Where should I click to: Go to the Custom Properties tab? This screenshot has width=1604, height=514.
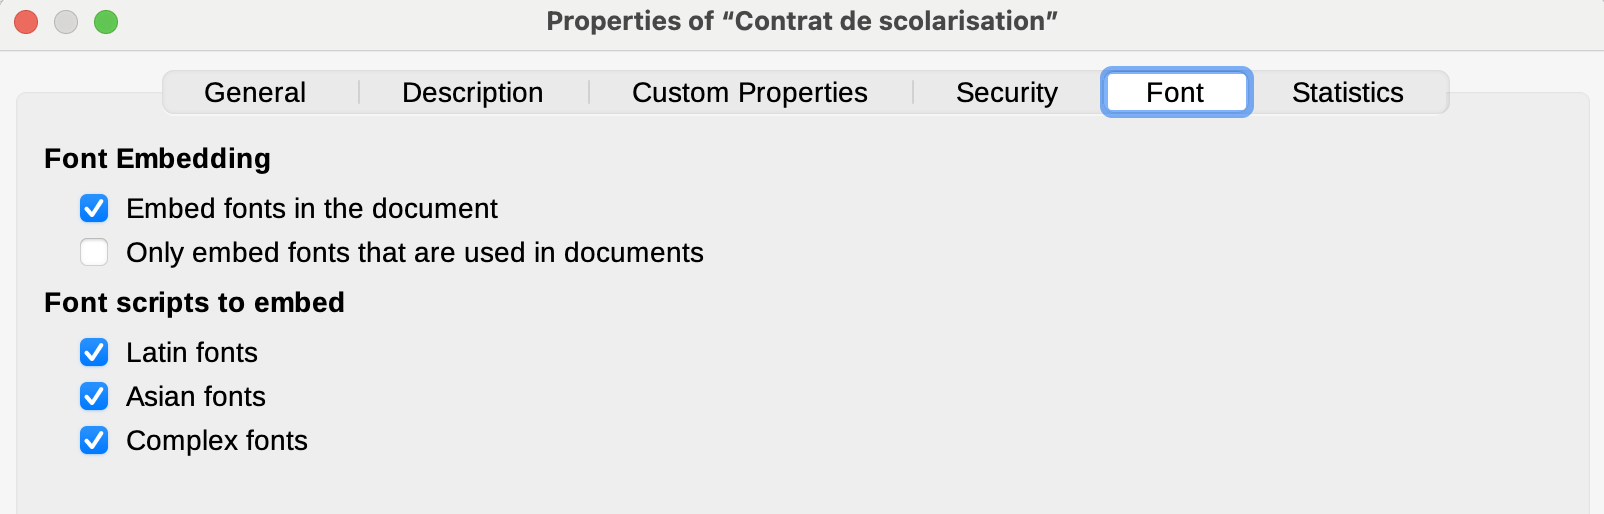[x=750, y=92]
